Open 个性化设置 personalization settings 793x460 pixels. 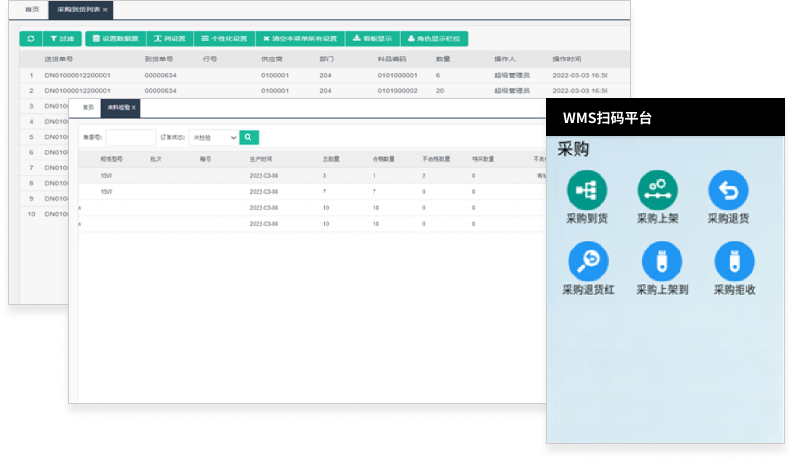(x=220, y=39)
